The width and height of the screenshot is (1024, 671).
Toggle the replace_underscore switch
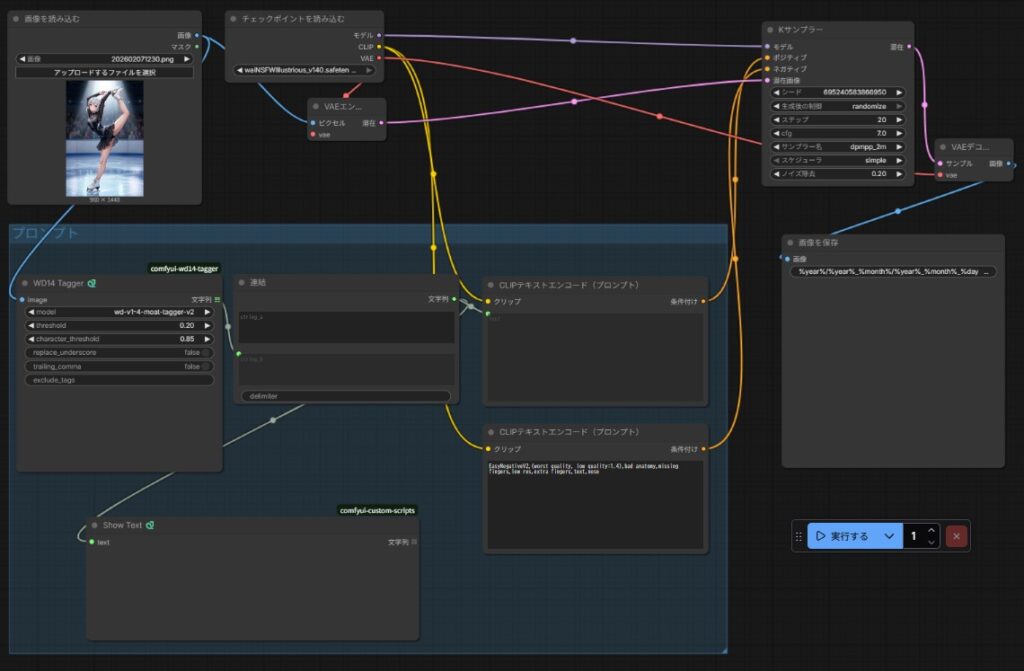click(x=205, y=353)
